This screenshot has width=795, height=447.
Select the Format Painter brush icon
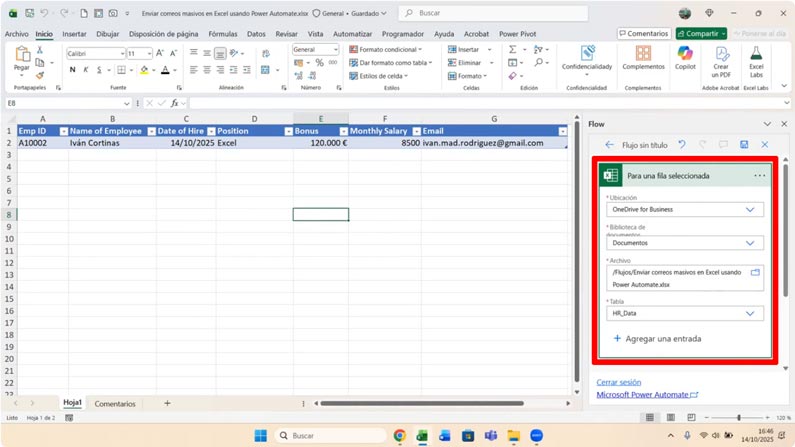click(40, 76)
